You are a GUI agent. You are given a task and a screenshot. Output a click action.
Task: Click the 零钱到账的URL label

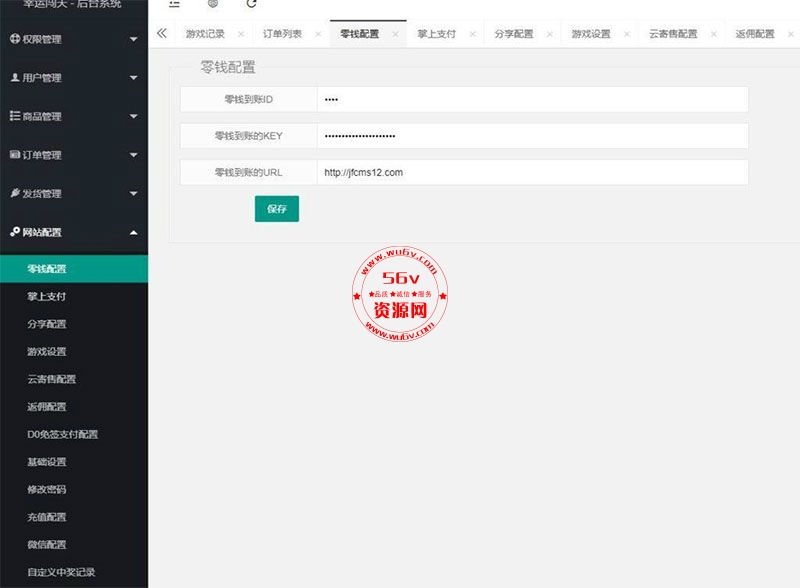[x=248, y=173]
